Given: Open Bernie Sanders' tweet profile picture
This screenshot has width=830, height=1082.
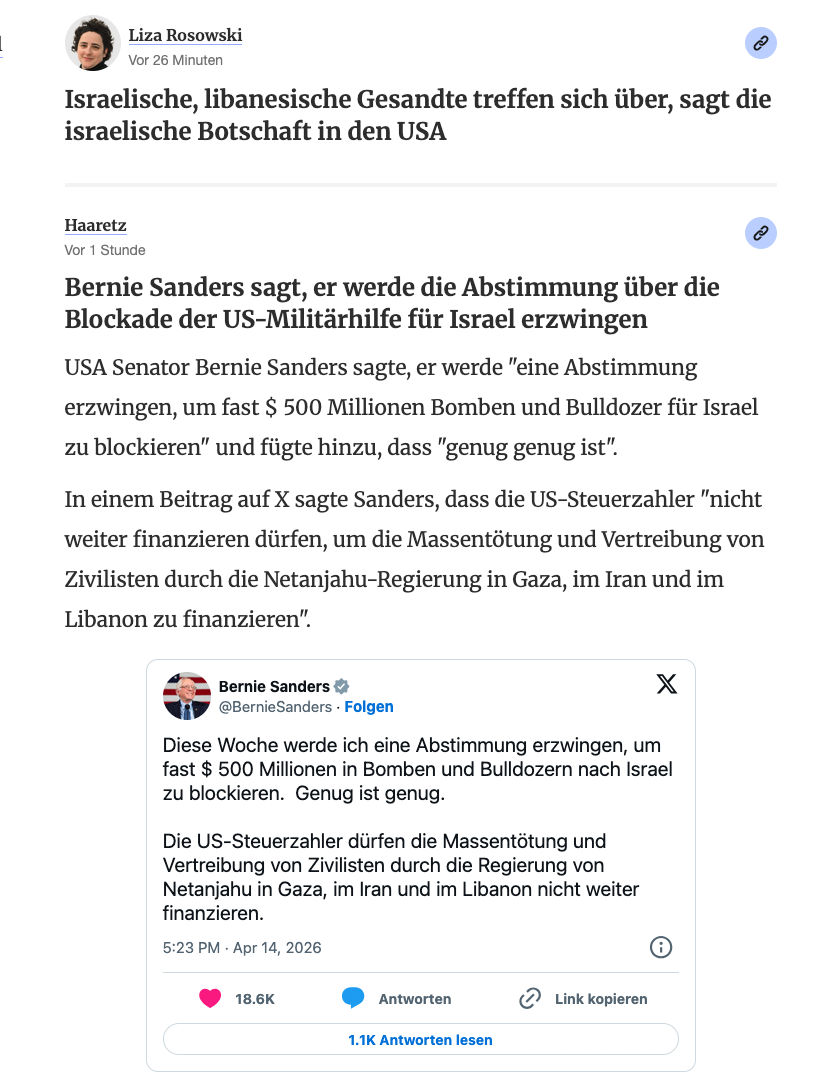Looking at the screenshot, I should pos(187,696).
